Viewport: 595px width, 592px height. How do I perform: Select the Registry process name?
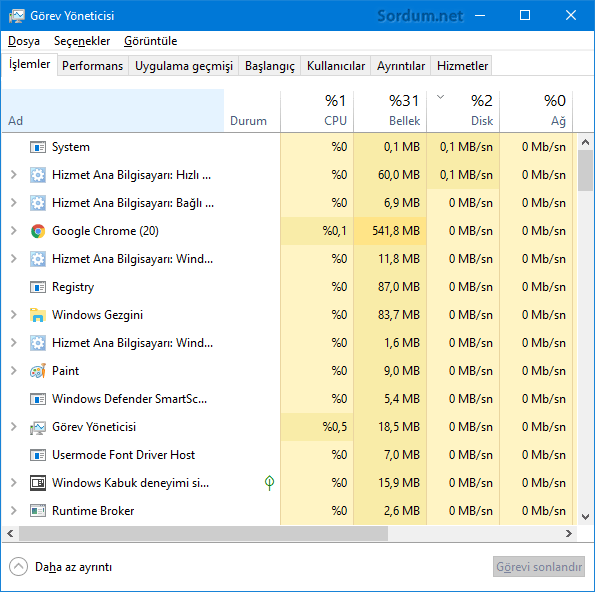pos(73,287)
